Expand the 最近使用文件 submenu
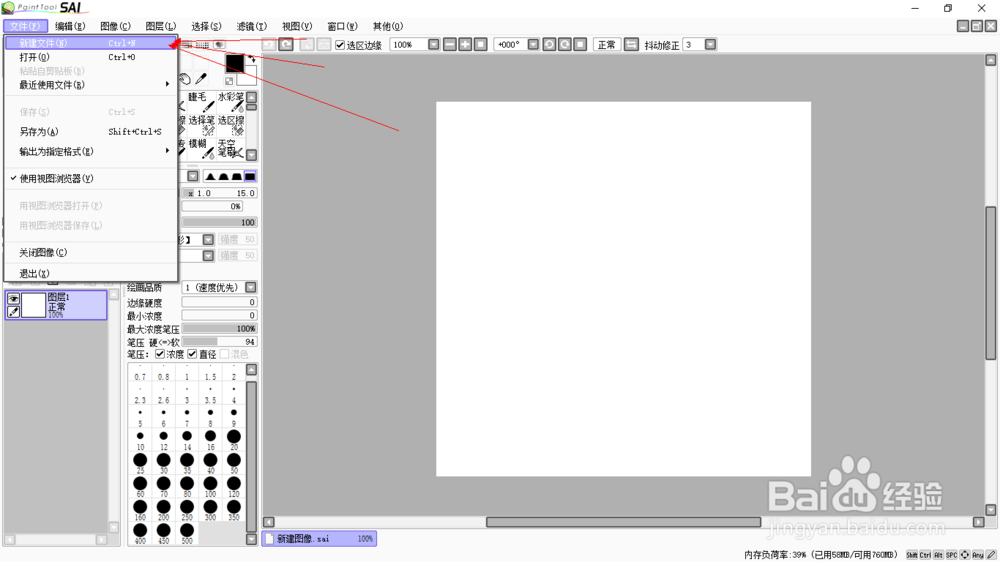The width and height of the screenshot is (1000, 562). pos(91,85)
